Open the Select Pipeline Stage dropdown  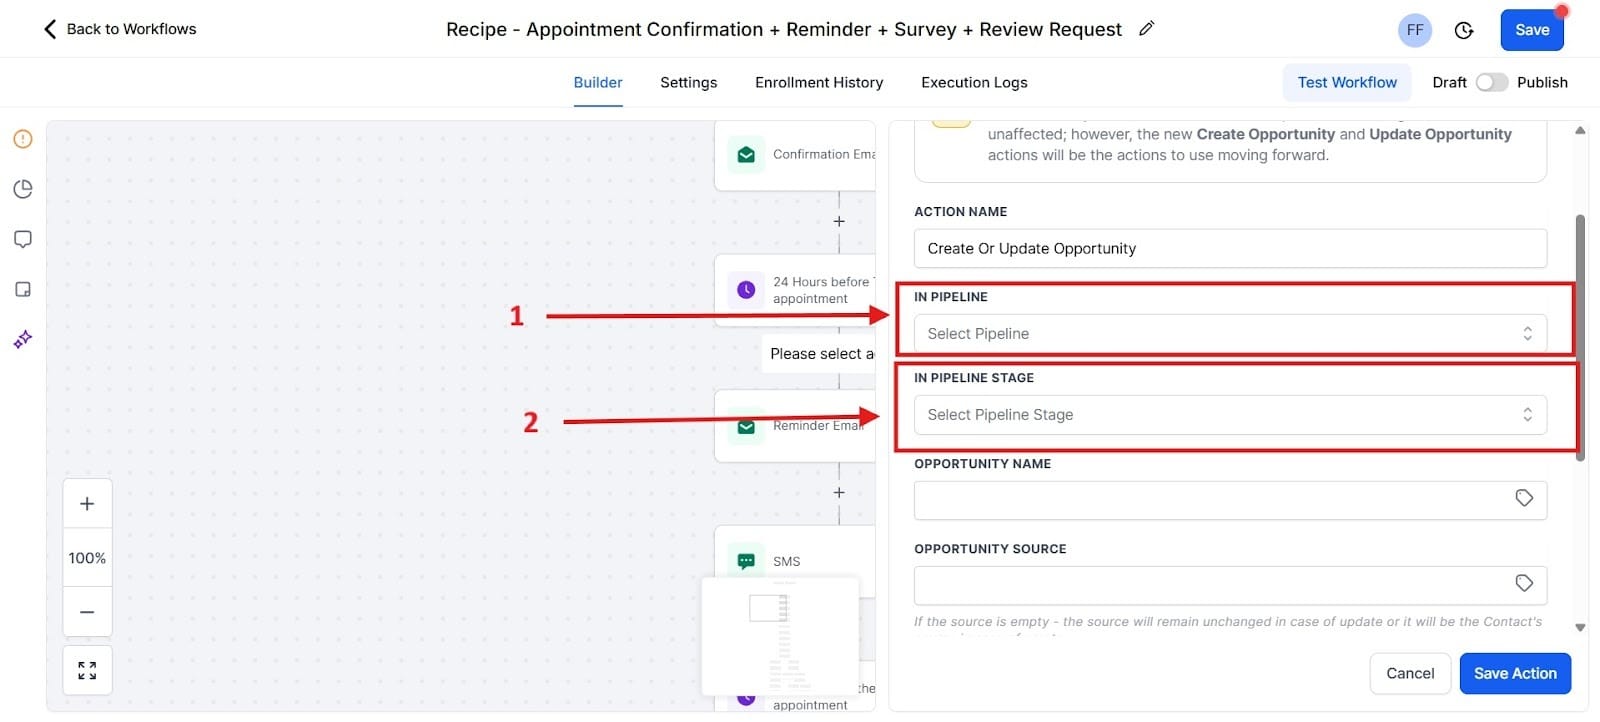[x=1229, y=414]
